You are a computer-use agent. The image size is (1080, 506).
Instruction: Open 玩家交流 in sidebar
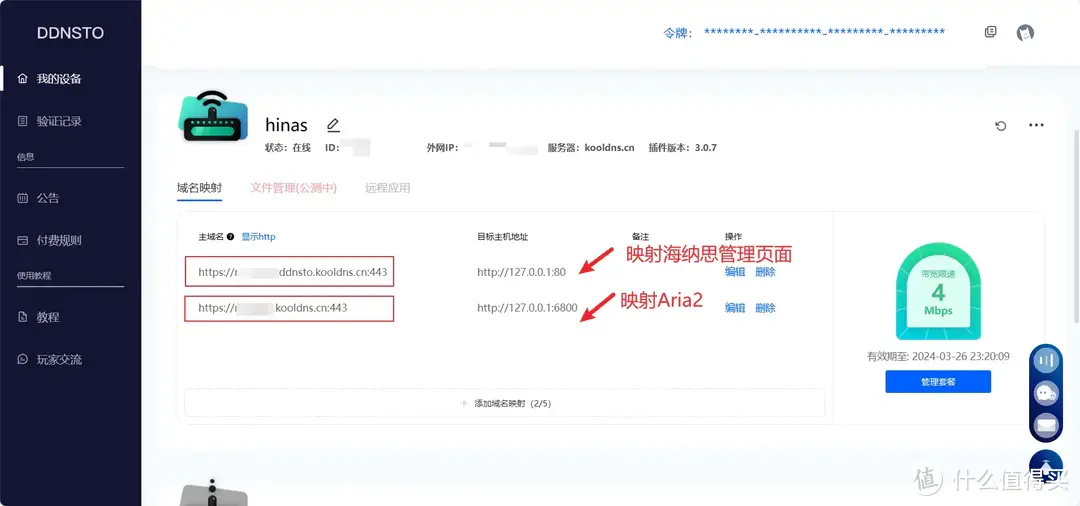pos(50,359)
